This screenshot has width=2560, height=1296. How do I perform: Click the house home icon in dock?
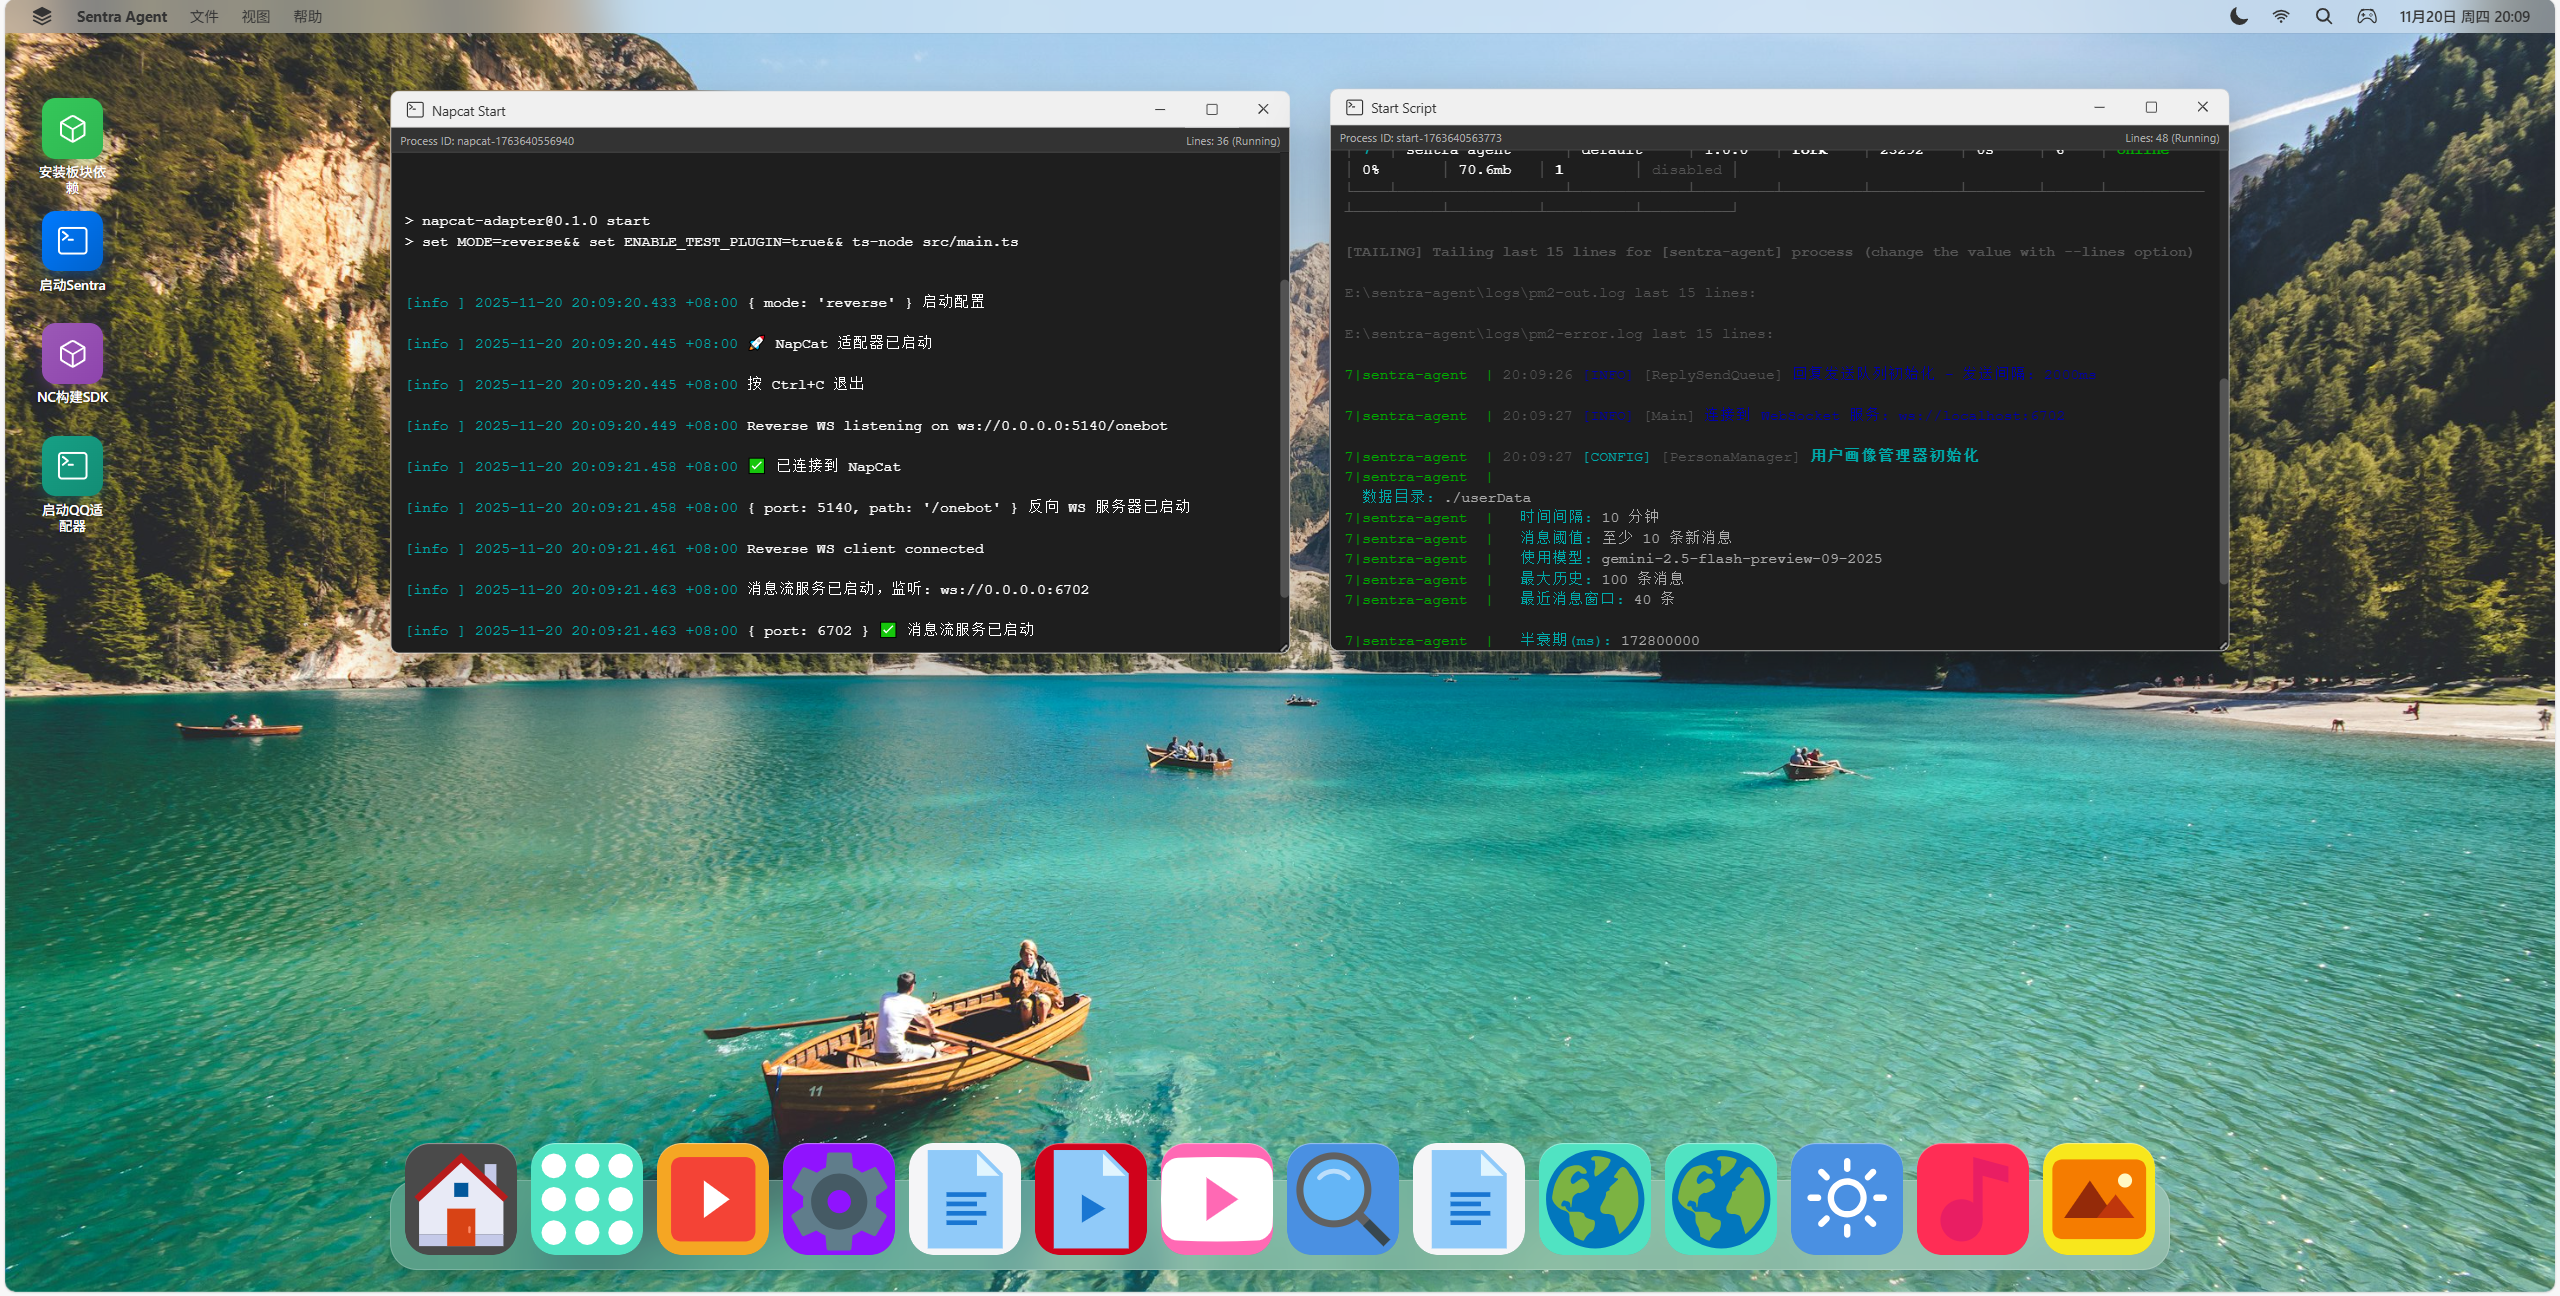(461, 1199)
